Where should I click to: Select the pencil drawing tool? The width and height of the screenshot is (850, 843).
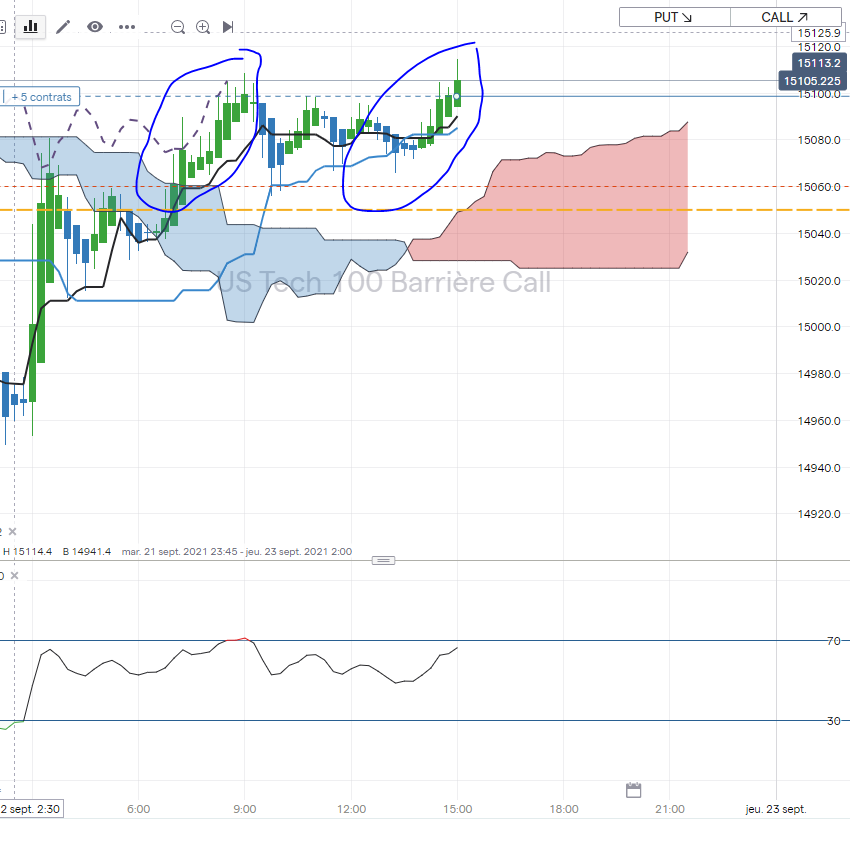click(x=63, y=27)
